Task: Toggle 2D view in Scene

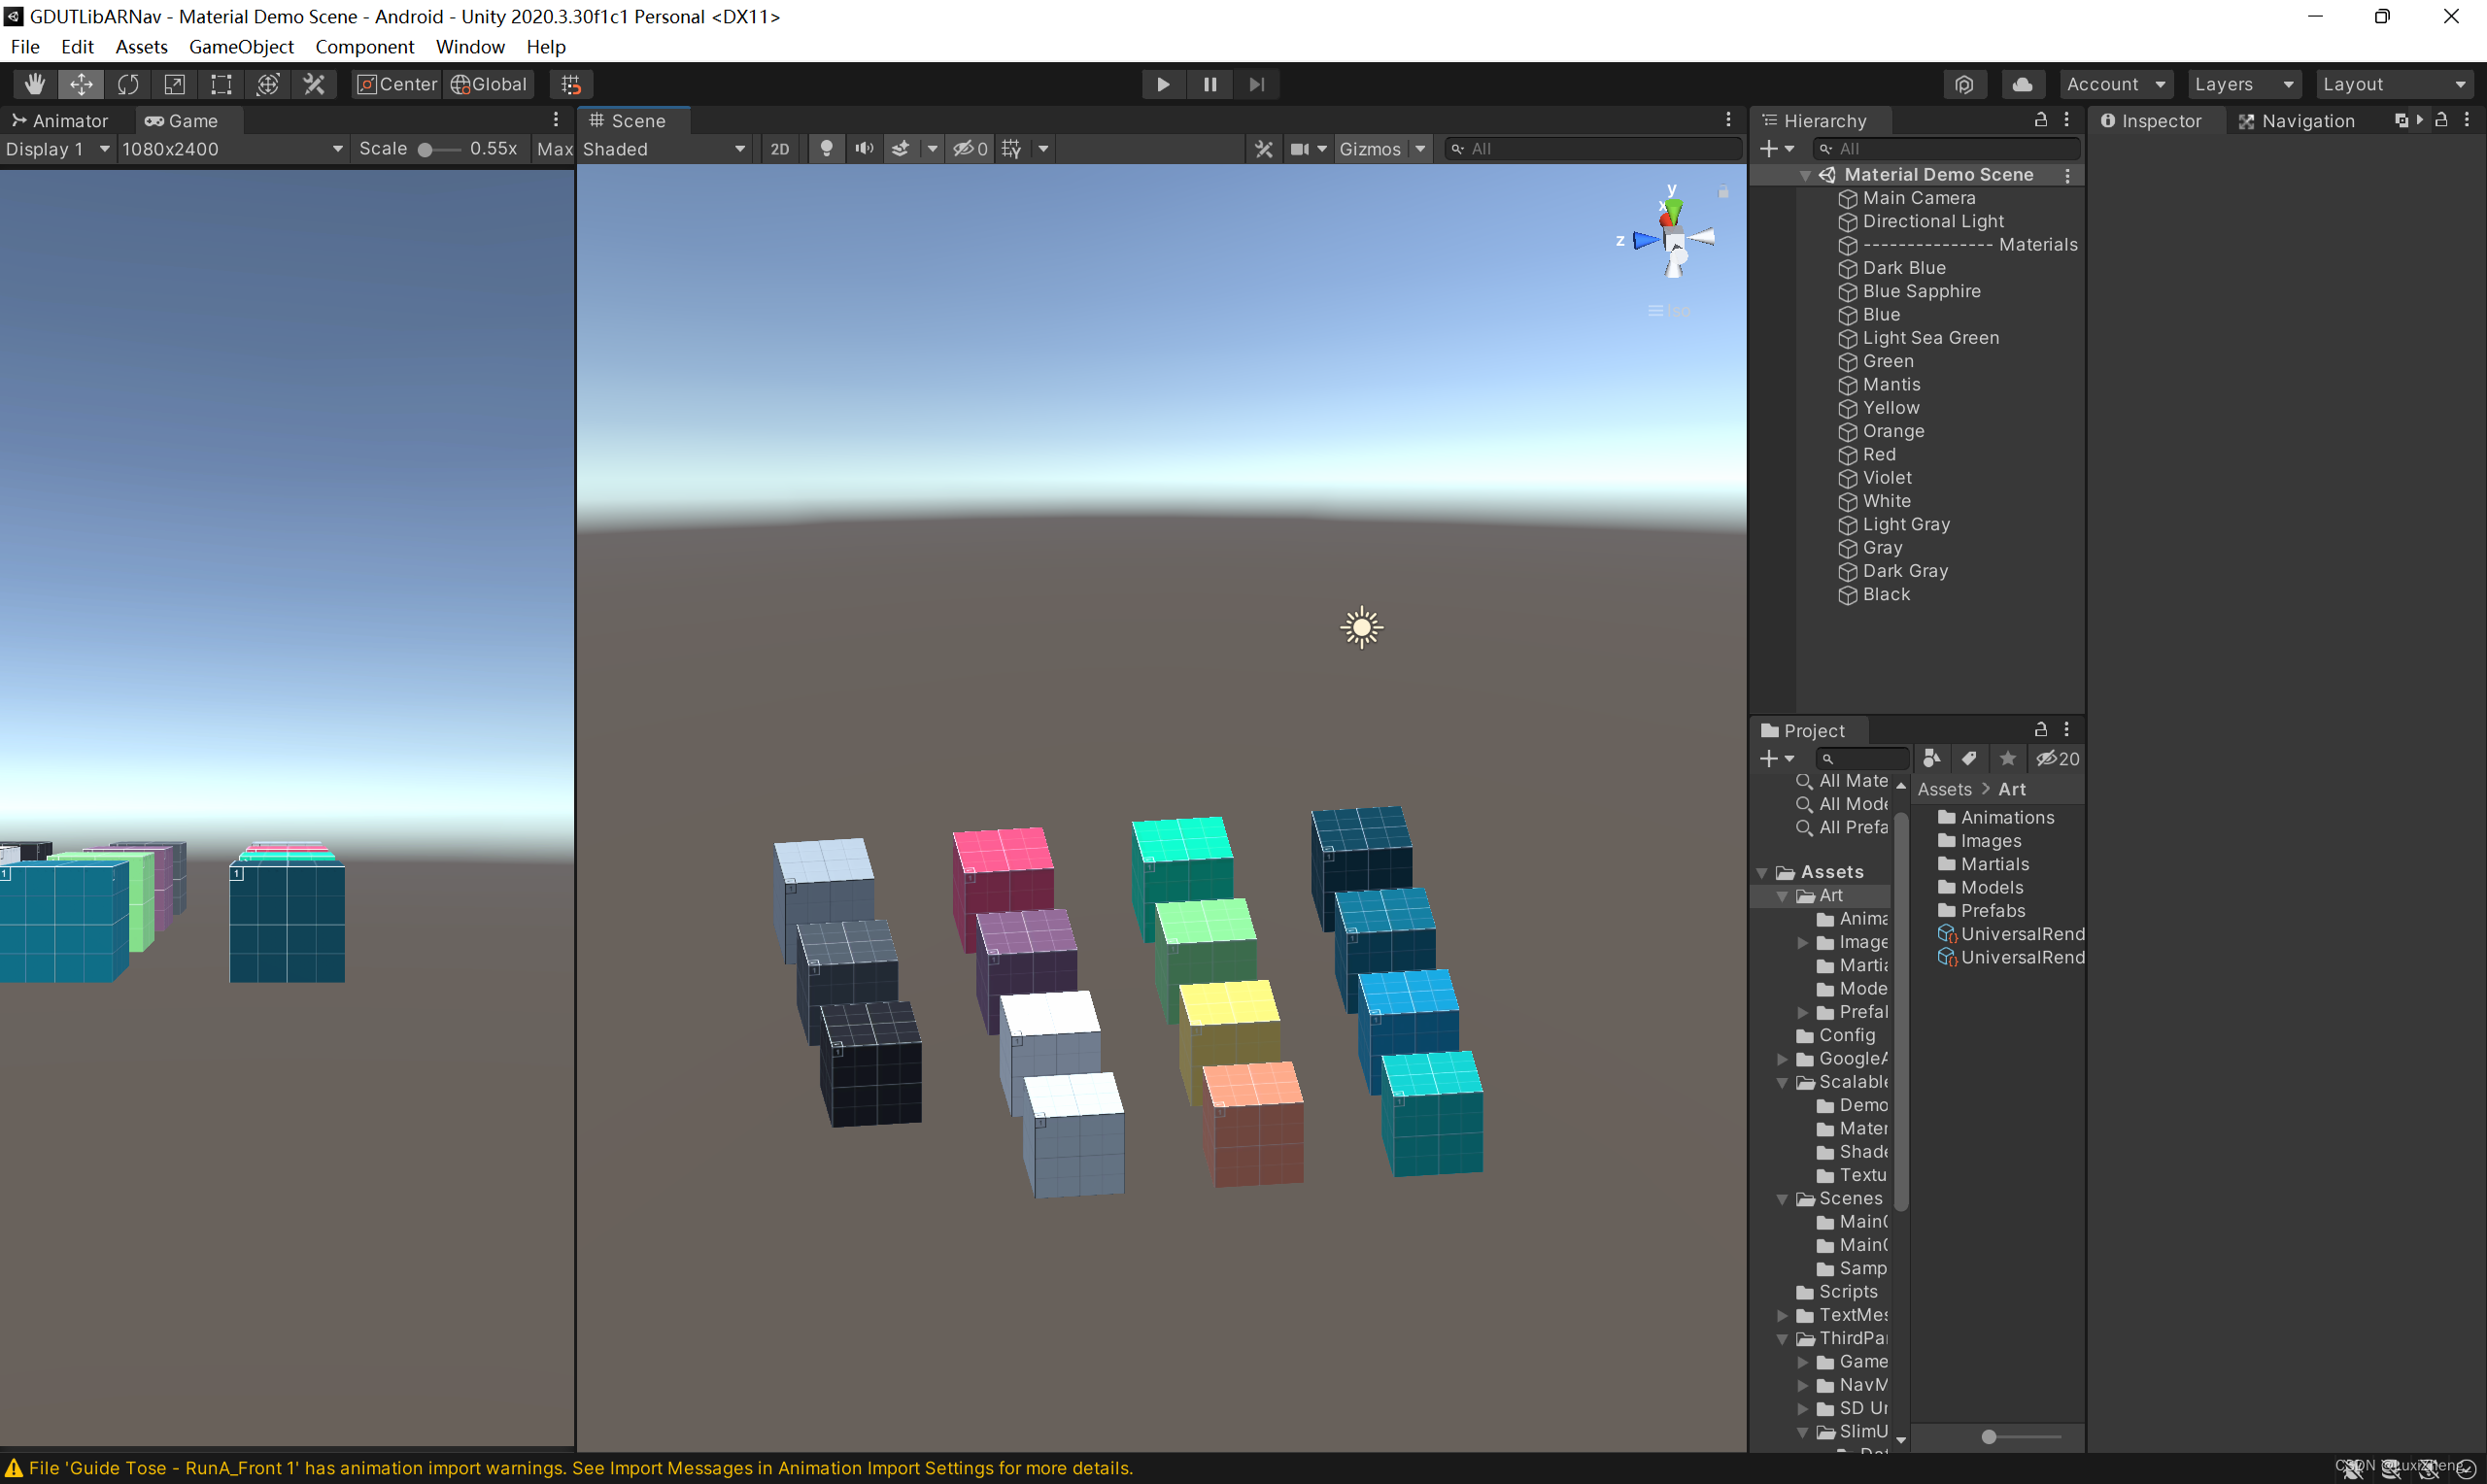Action: tap(780, 149)
